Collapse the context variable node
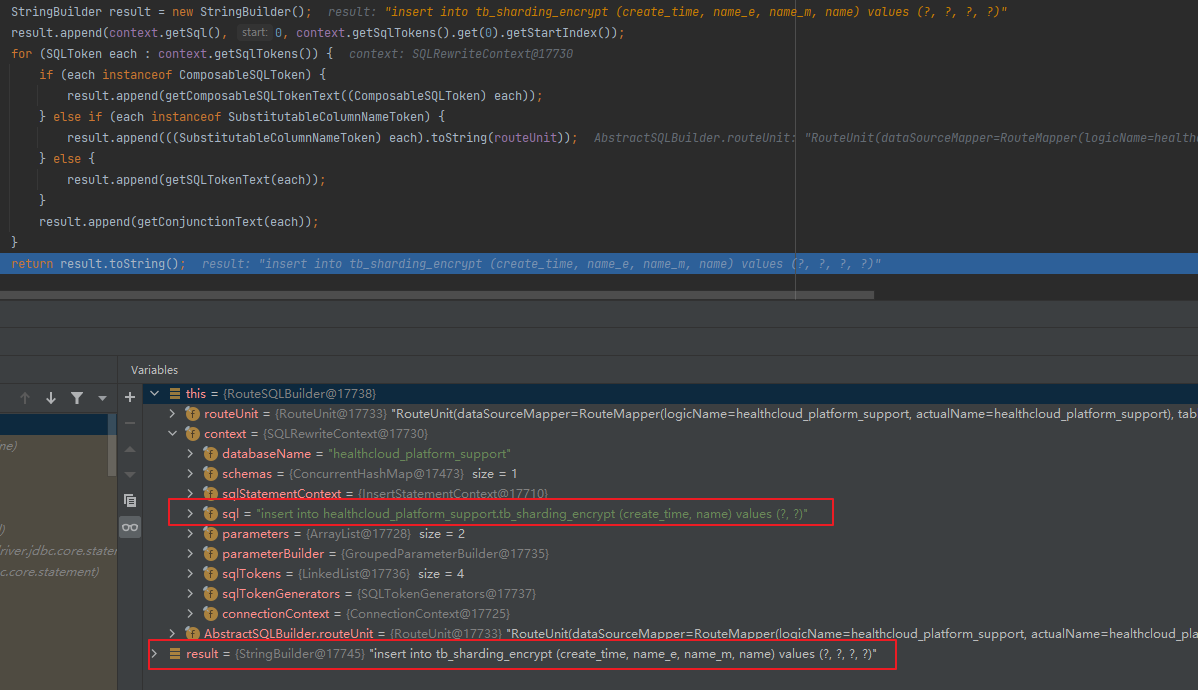 pos(172,433)
